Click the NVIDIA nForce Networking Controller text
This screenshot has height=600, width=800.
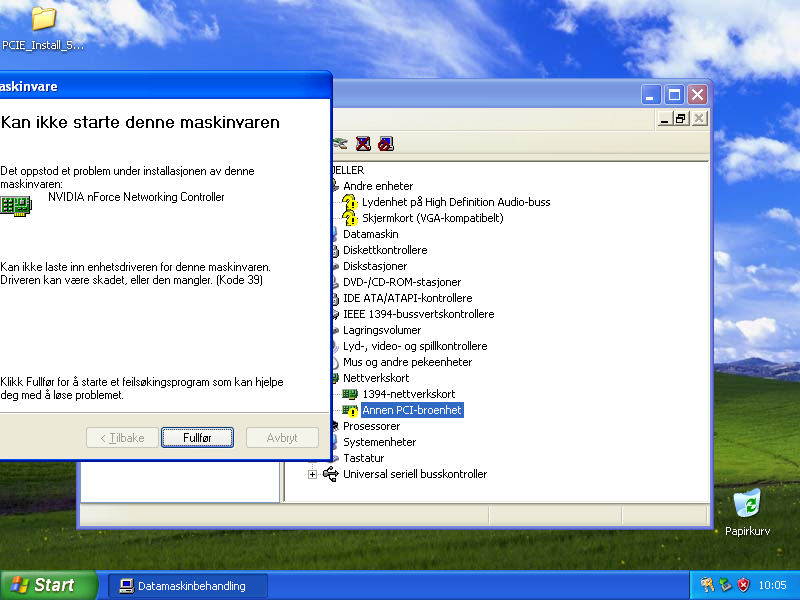[136, 197]
